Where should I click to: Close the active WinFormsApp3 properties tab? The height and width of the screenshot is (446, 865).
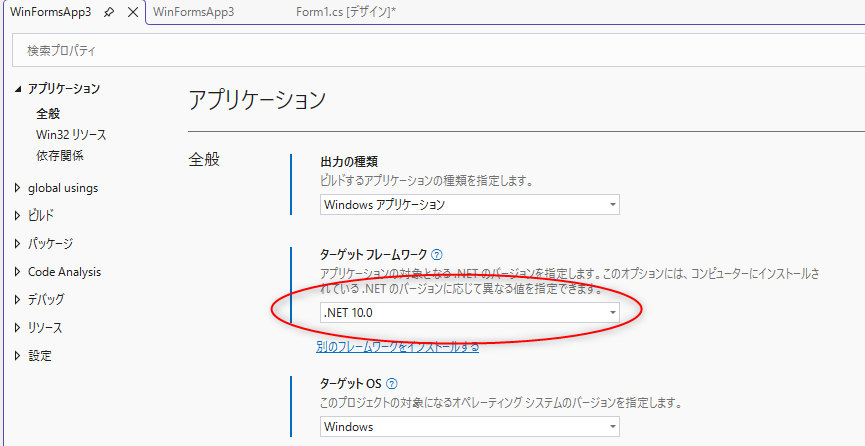click(x=133, y=13)
